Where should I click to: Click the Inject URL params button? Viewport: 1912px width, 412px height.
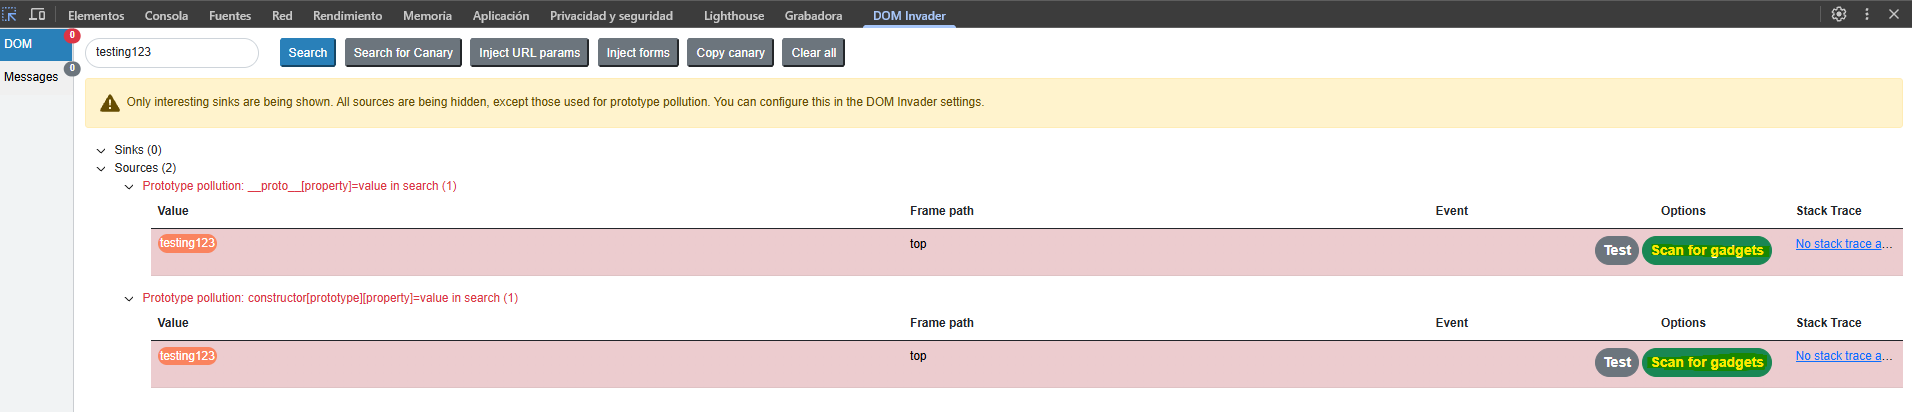click(x=529, y=53)
